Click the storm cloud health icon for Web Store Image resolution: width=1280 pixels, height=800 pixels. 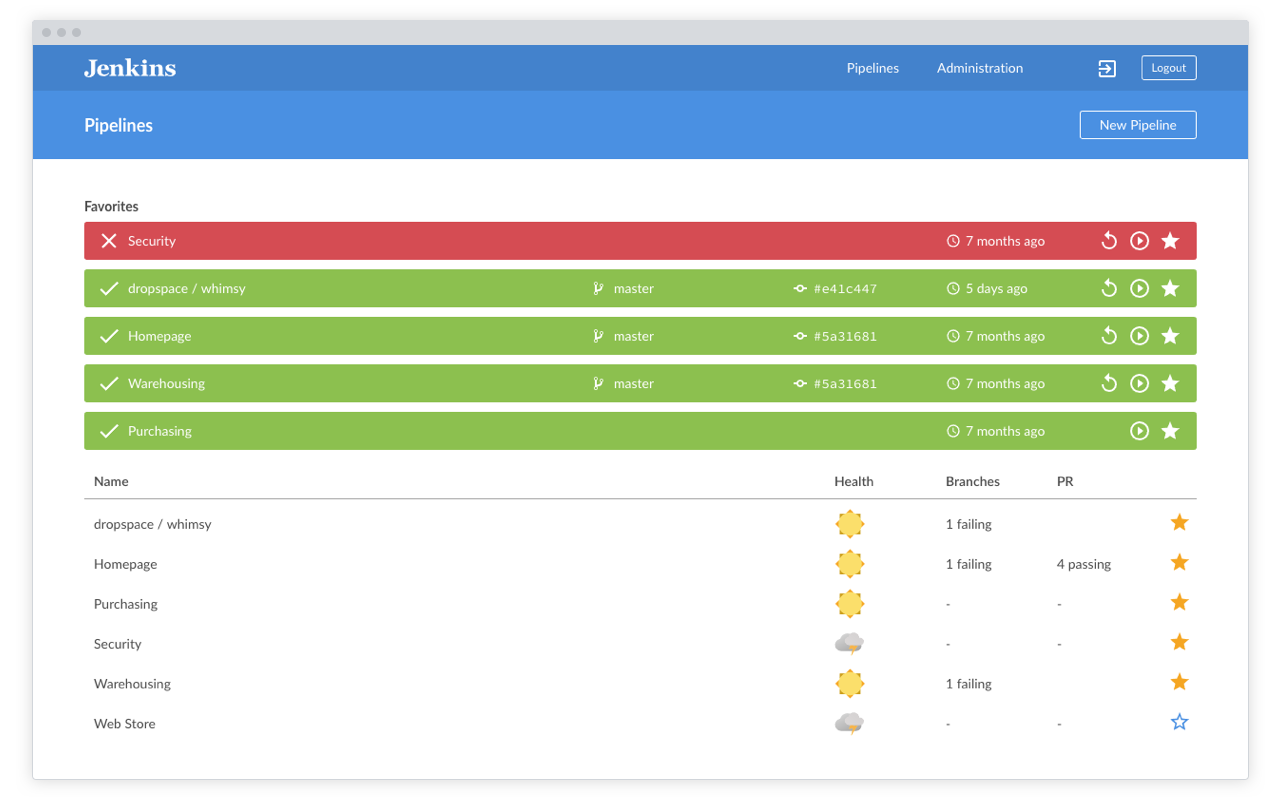point(849,722)
